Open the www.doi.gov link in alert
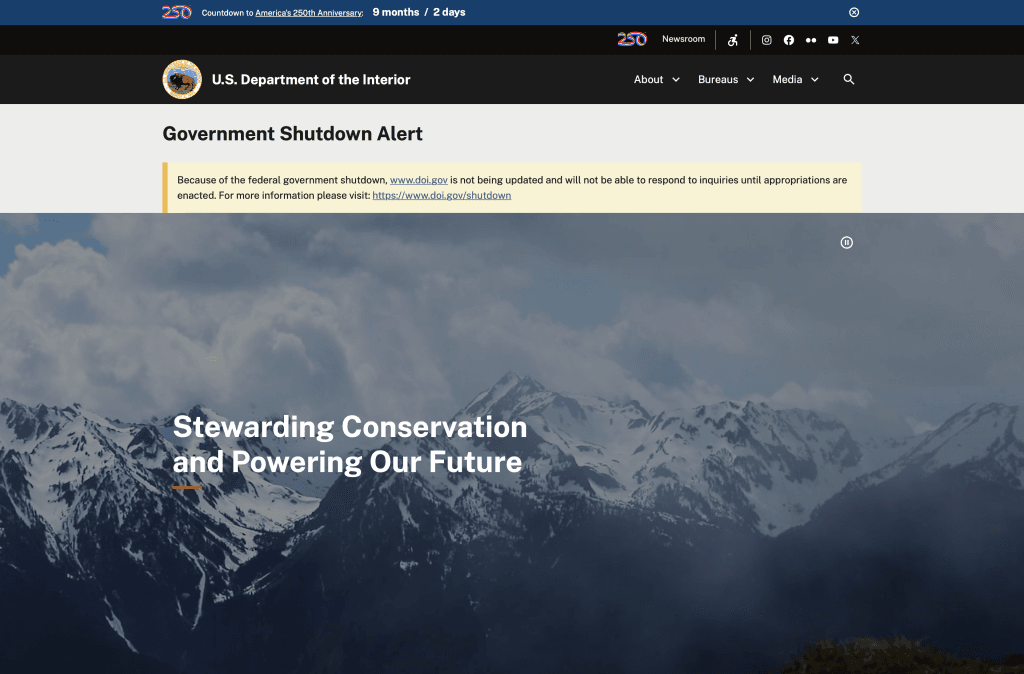 tap(419, 180)
